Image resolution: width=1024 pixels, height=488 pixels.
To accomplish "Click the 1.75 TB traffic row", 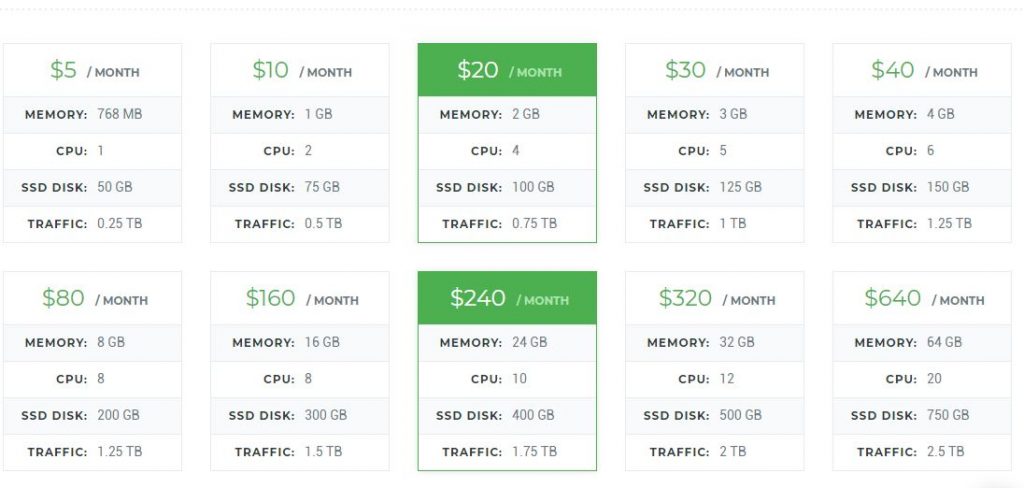I will tap(507, 452).
